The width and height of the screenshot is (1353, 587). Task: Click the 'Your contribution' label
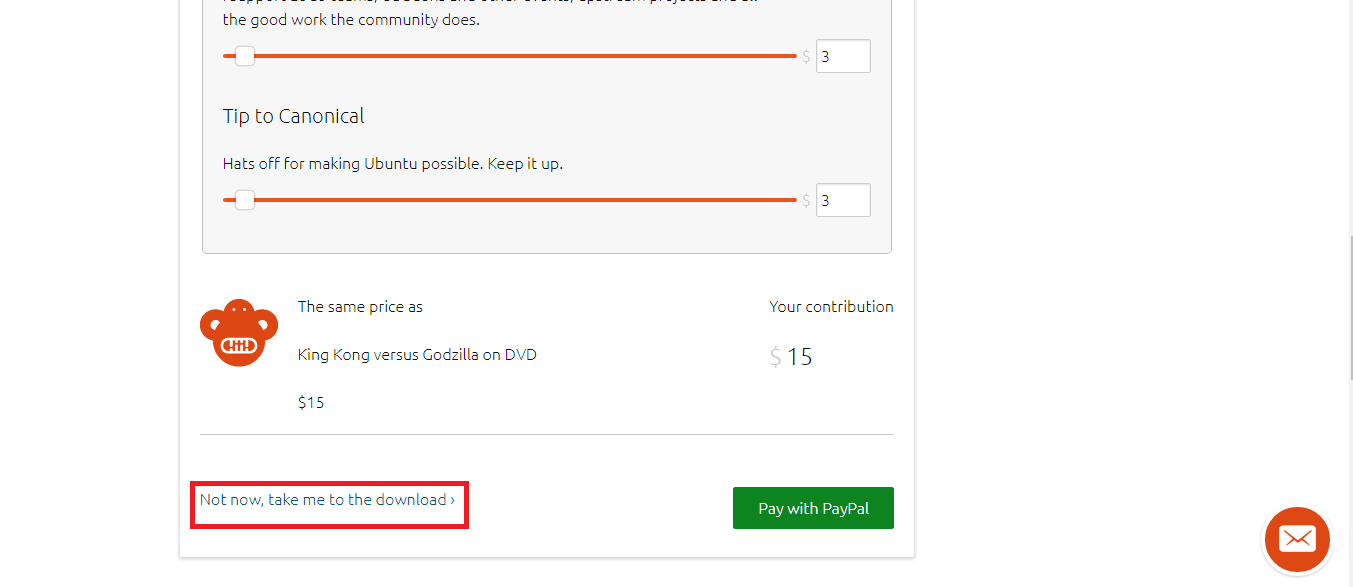coord(831,307)
